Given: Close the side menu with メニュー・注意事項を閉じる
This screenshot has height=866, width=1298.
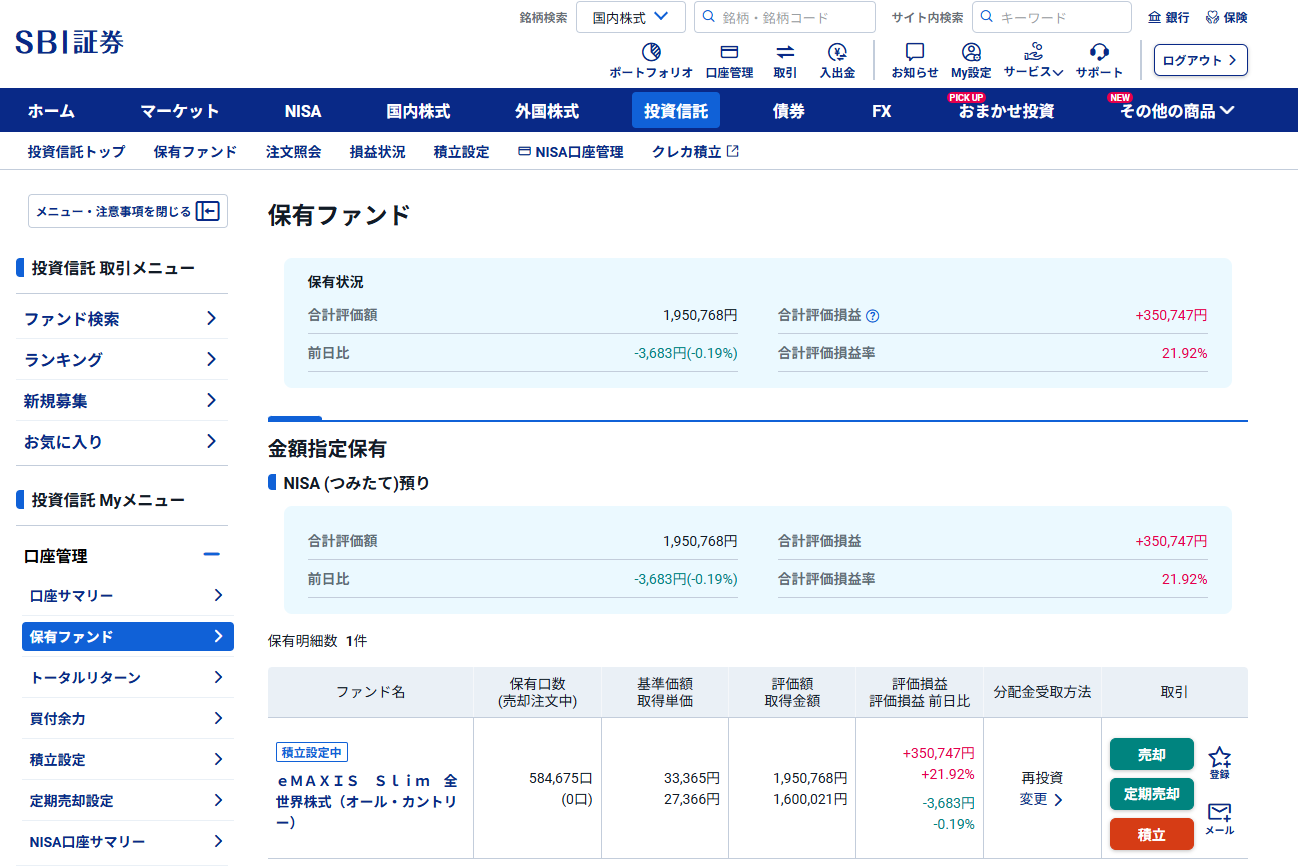Looking at the screenshot, I should point(127,211).
